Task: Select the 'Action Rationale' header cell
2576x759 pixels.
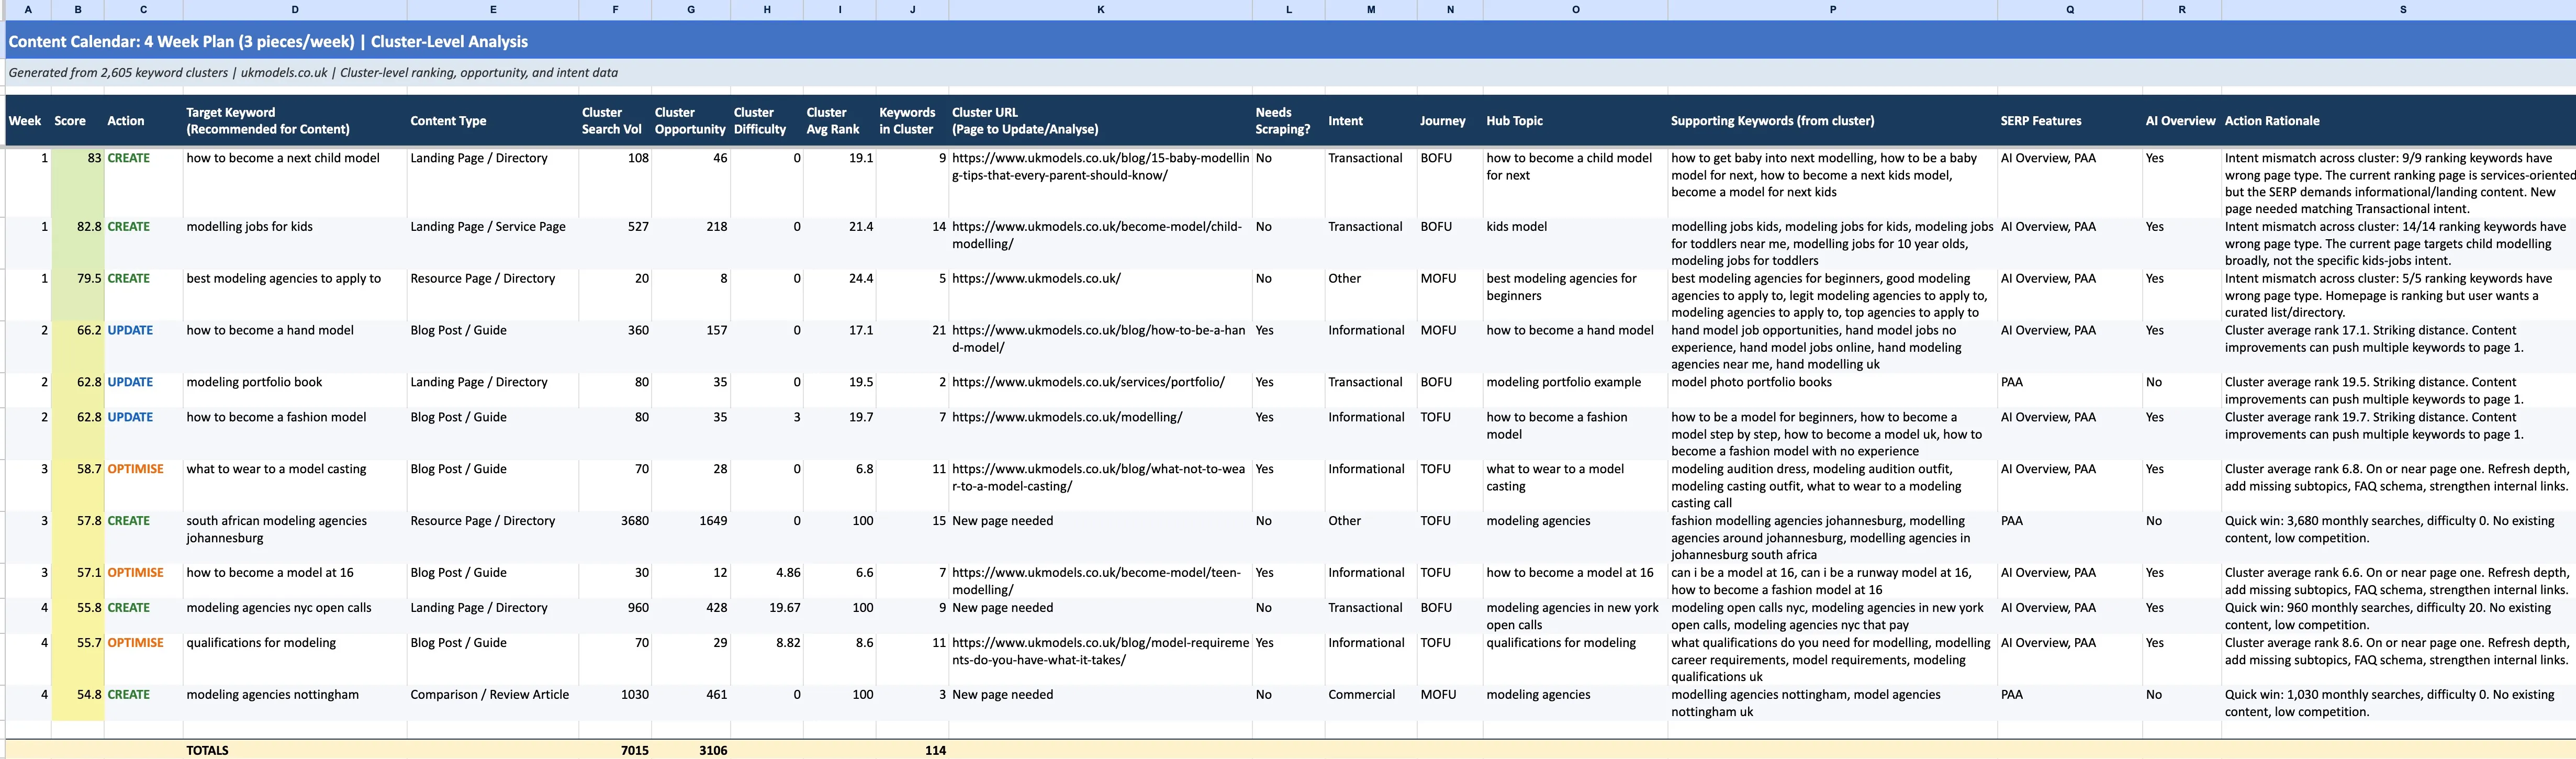Action: coord(2271,121)
